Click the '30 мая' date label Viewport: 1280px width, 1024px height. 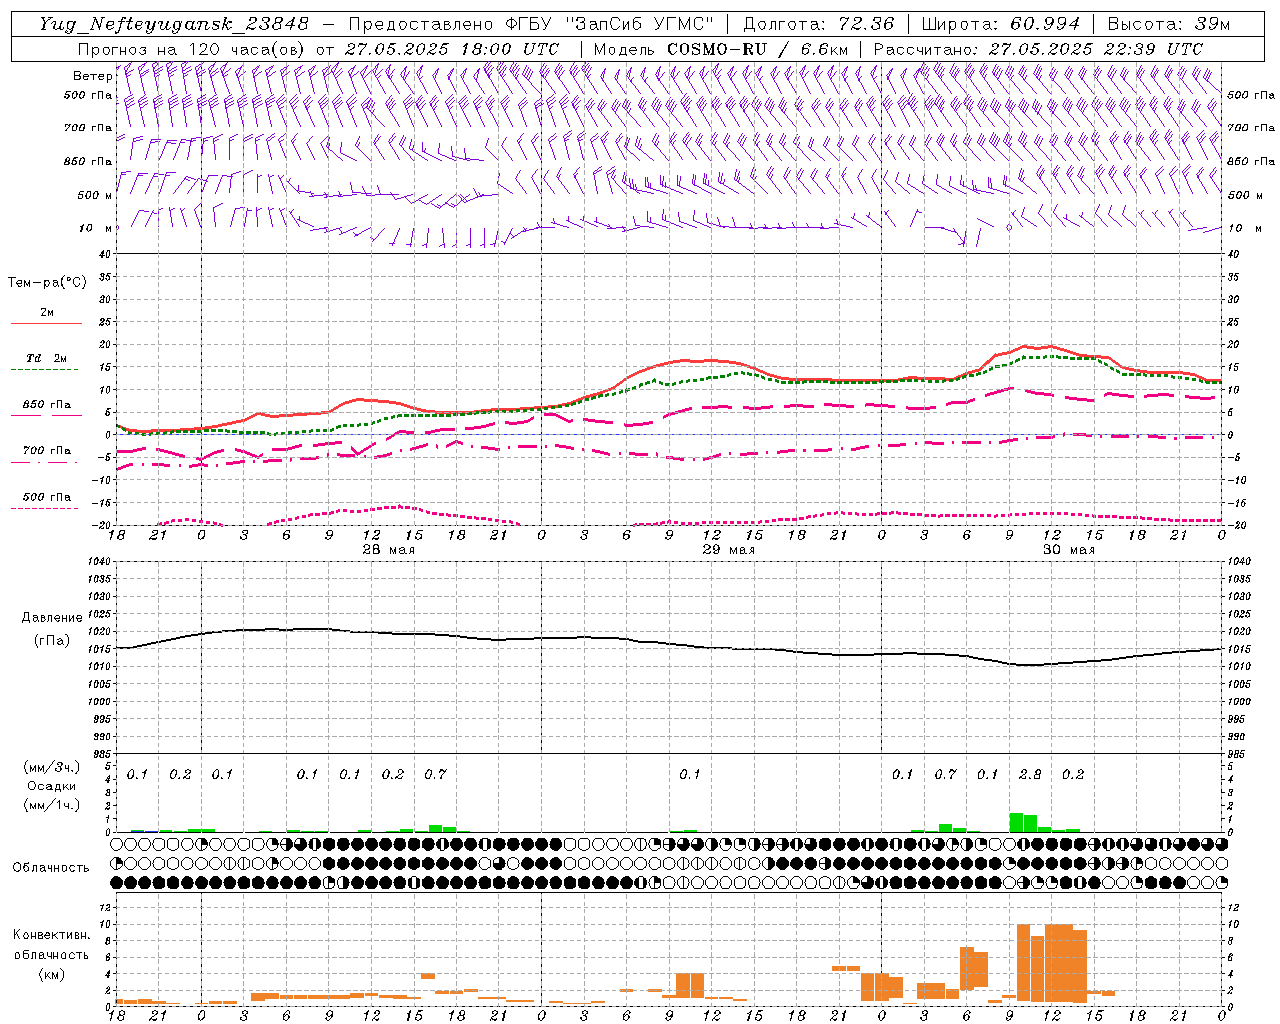coord(1068,550)
